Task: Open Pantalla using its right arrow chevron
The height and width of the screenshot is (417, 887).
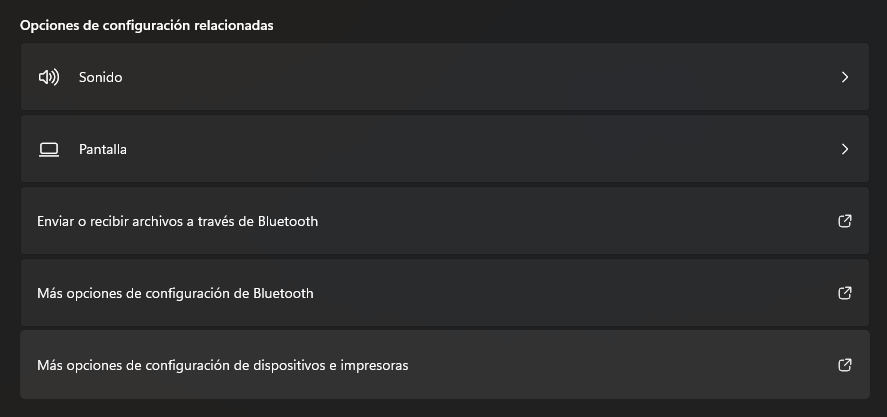Action: [845, 149]
